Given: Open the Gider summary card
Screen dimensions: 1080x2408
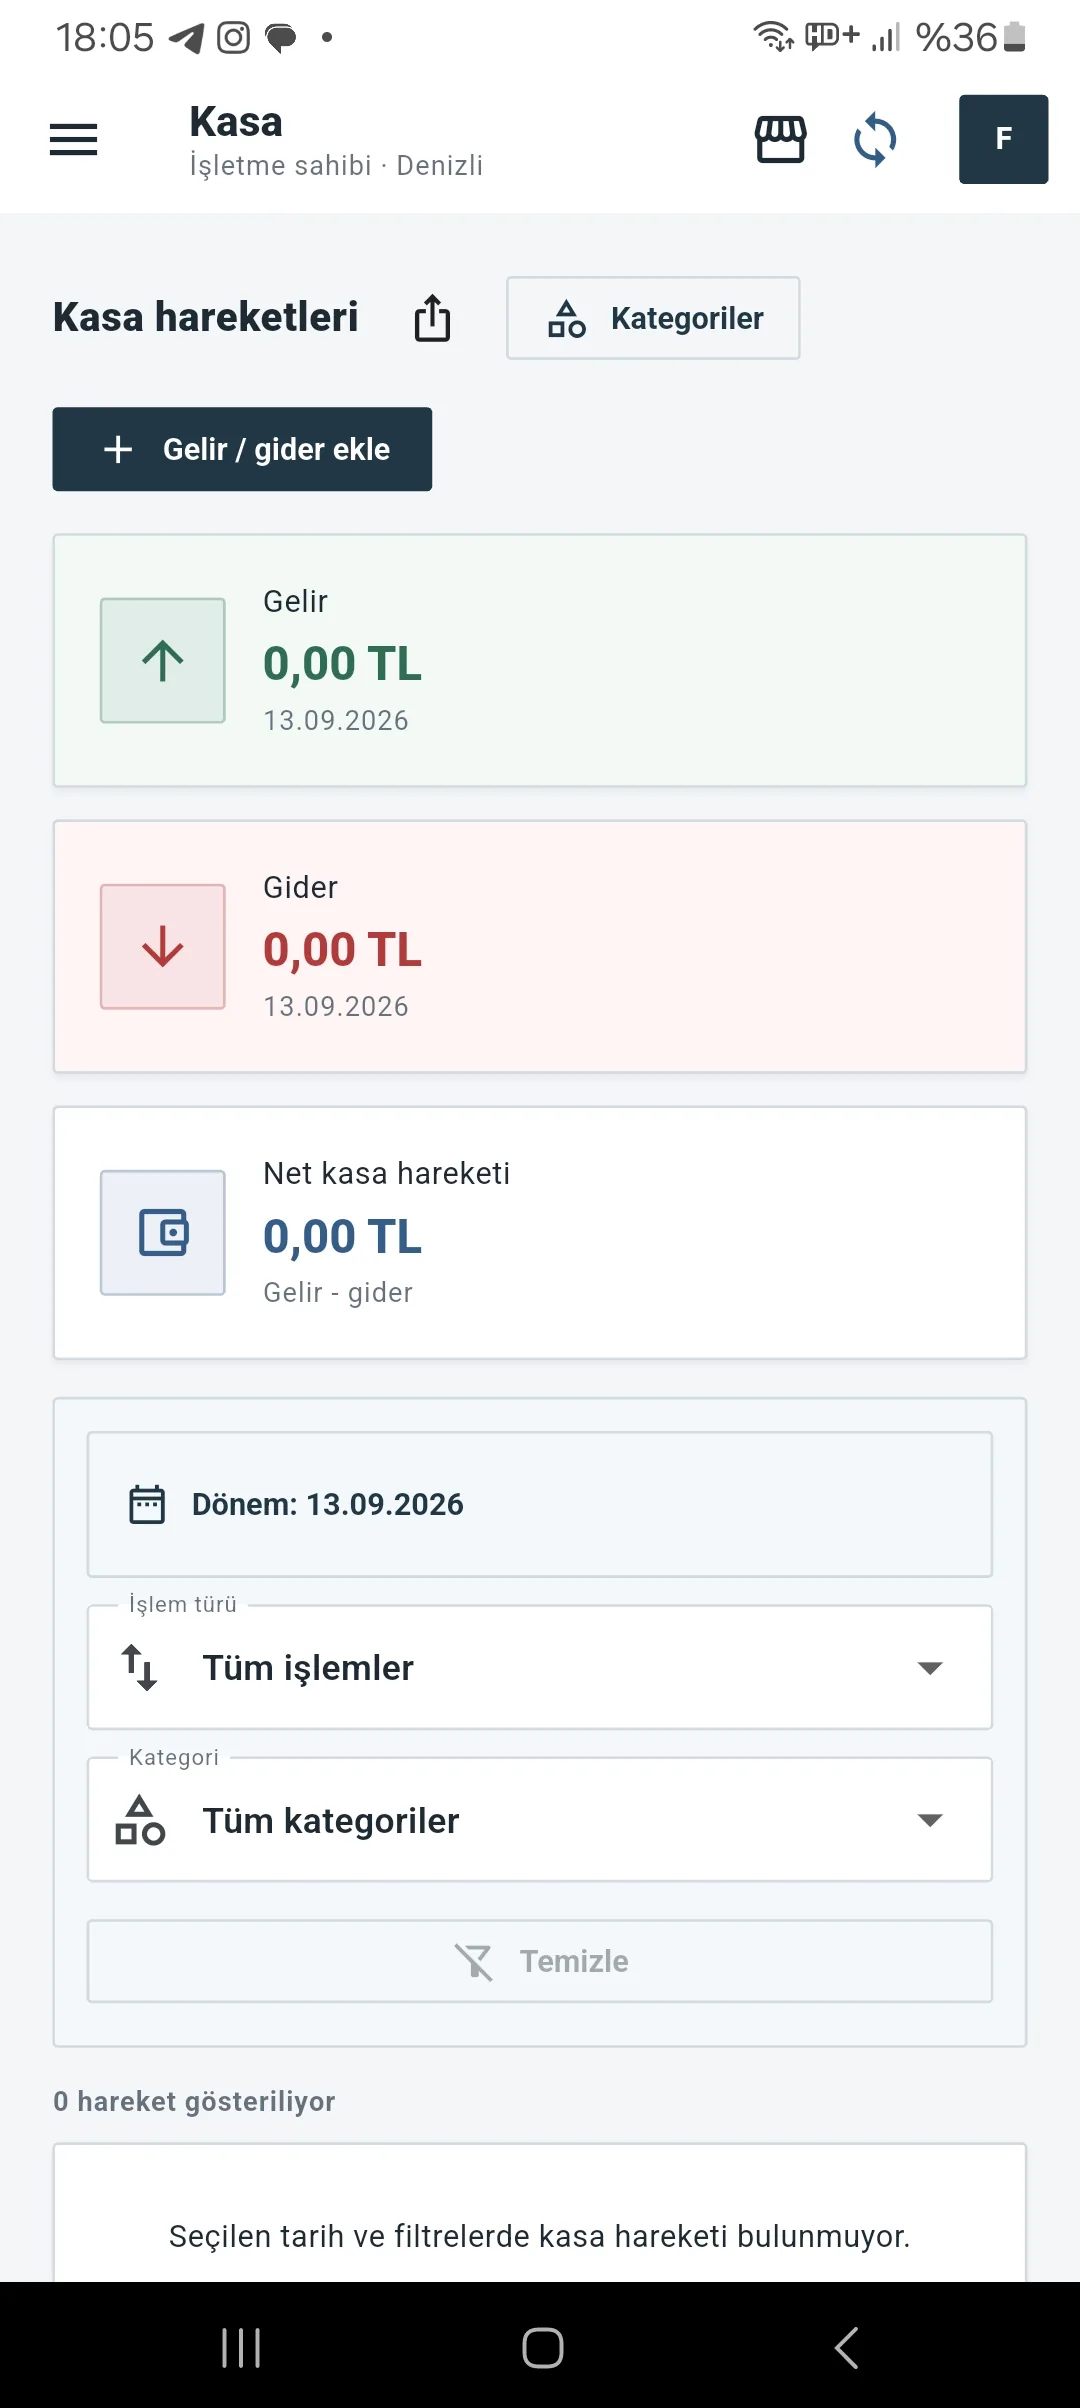Looking at the screenshot, I should tap(540, 946).
